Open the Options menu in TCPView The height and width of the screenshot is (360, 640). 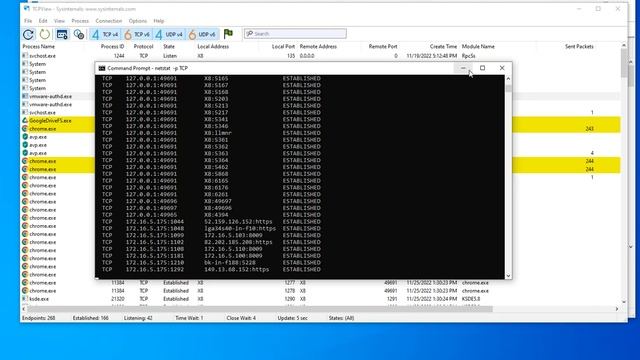(138, 21)
